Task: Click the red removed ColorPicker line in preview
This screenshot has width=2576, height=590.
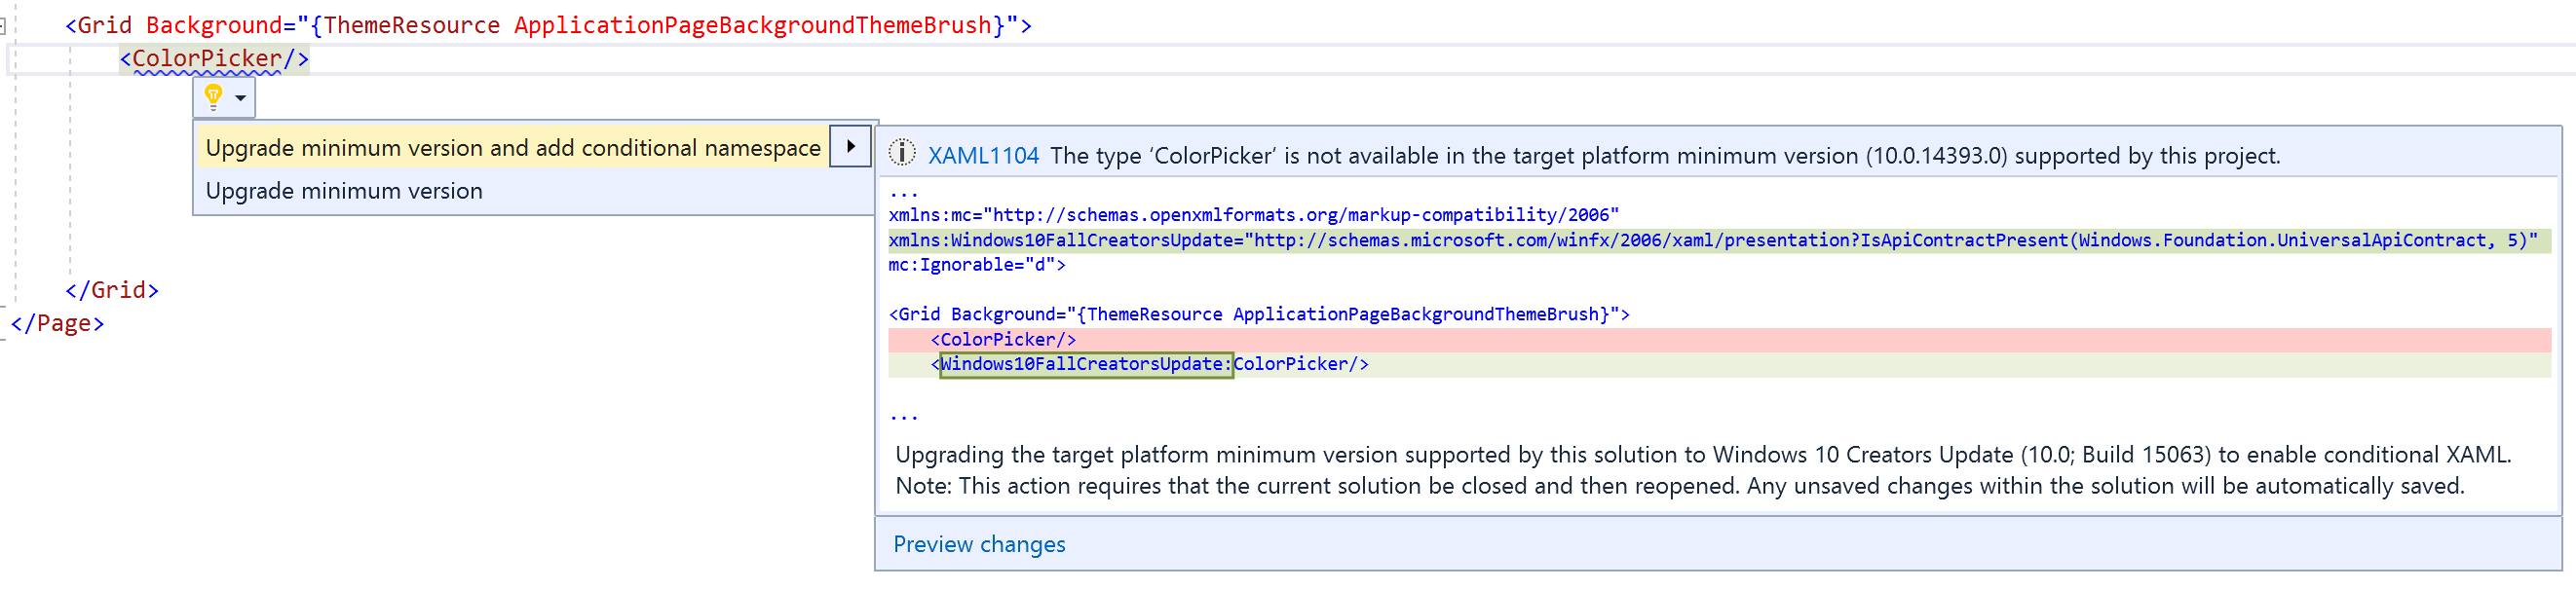Action: point(1003,340)
